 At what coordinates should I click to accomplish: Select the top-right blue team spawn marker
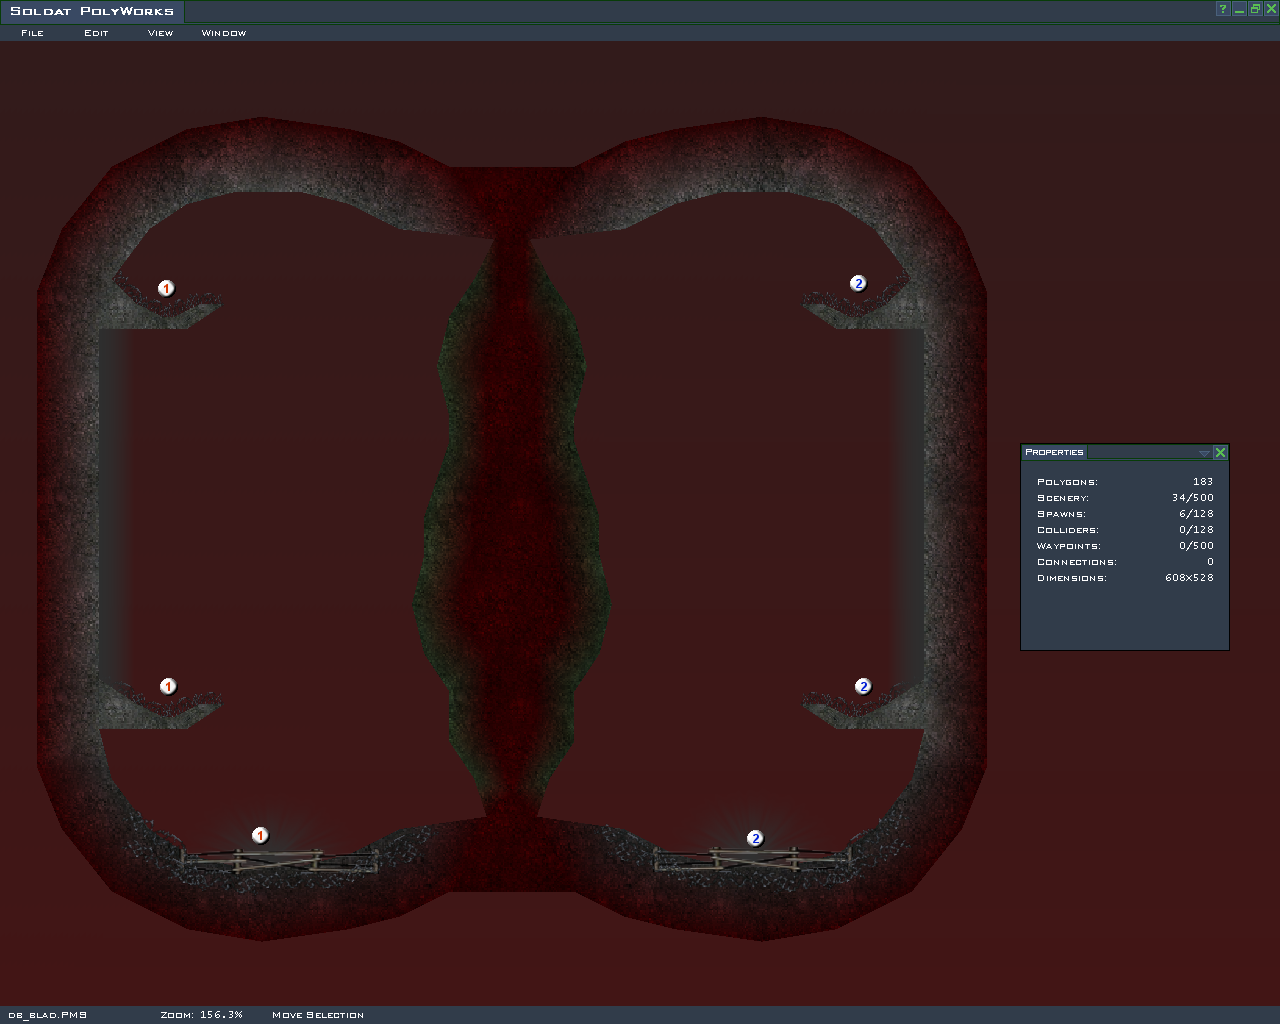858,283
